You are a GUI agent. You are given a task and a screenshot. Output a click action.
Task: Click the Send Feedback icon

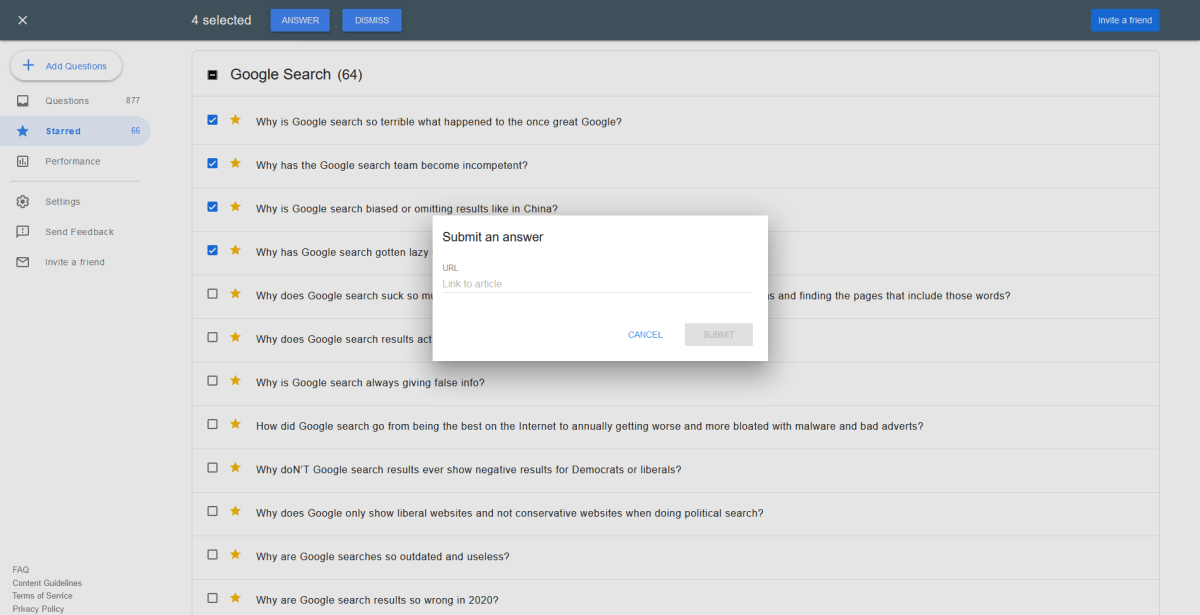(23, 232)
